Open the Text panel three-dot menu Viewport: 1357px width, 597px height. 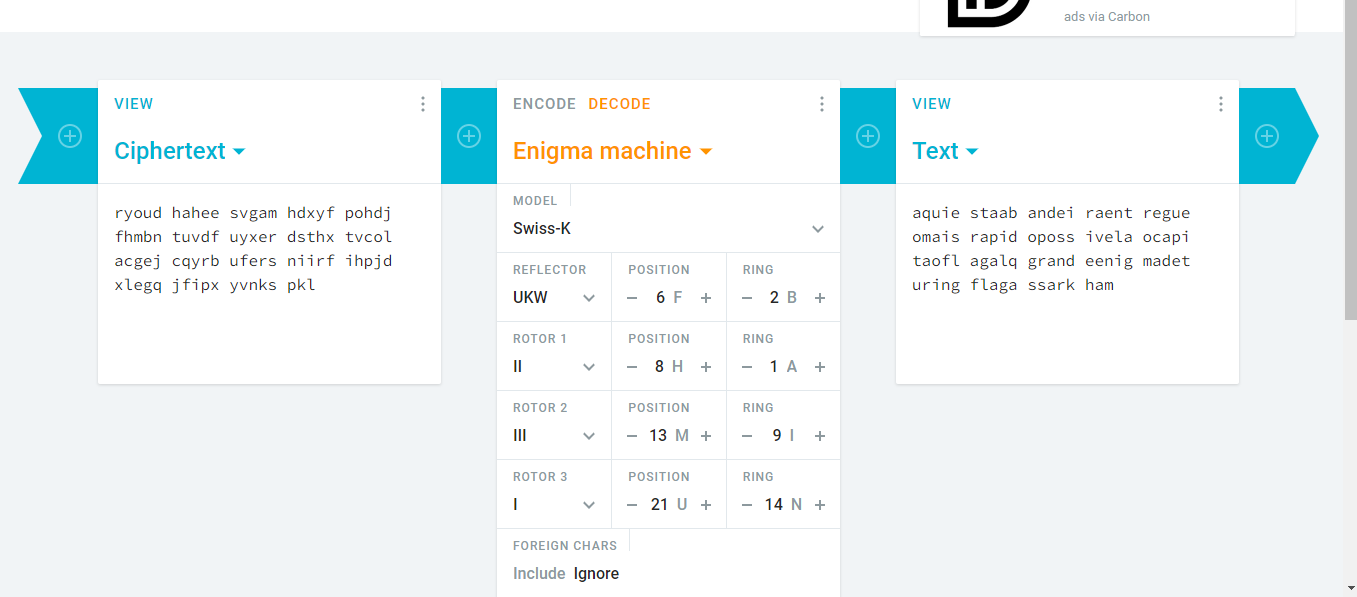pos(1221,104)
